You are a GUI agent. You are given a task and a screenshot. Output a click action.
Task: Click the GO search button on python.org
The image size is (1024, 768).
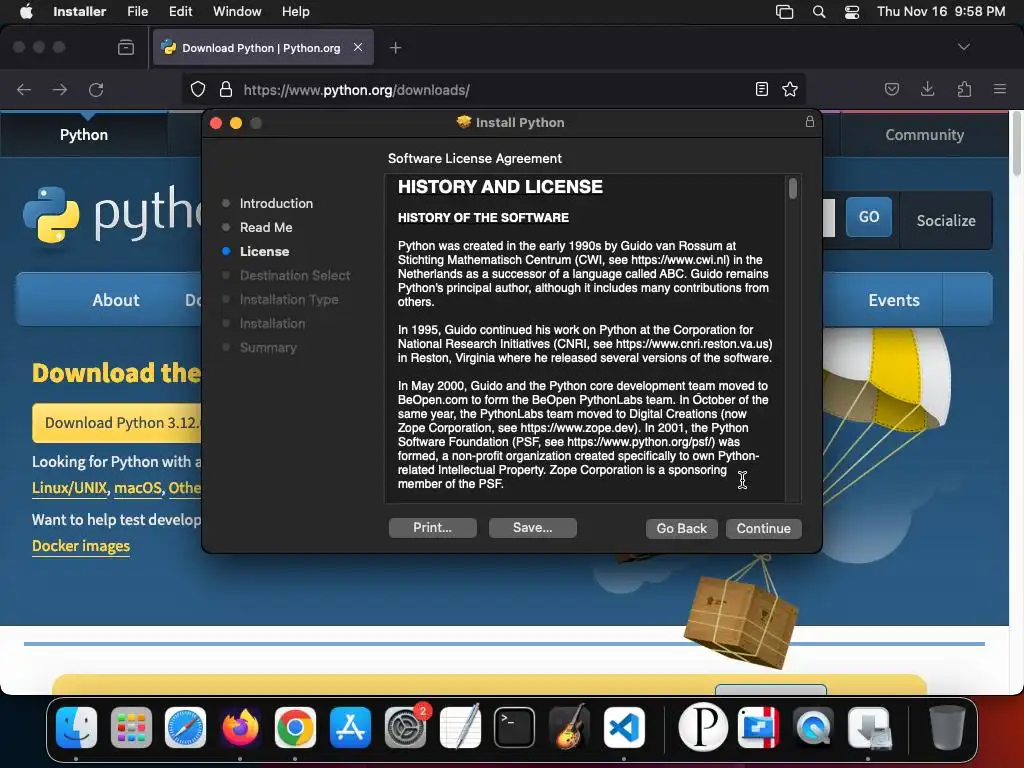(x=869, y=217)
